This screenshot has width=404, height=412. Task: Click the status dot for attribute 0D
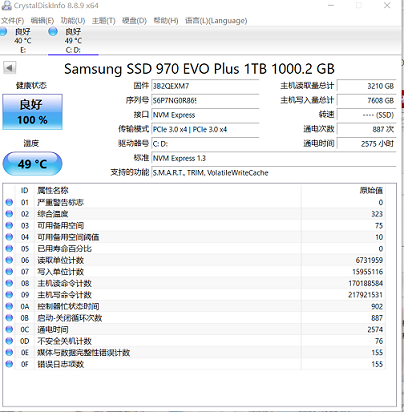(9, 341)
